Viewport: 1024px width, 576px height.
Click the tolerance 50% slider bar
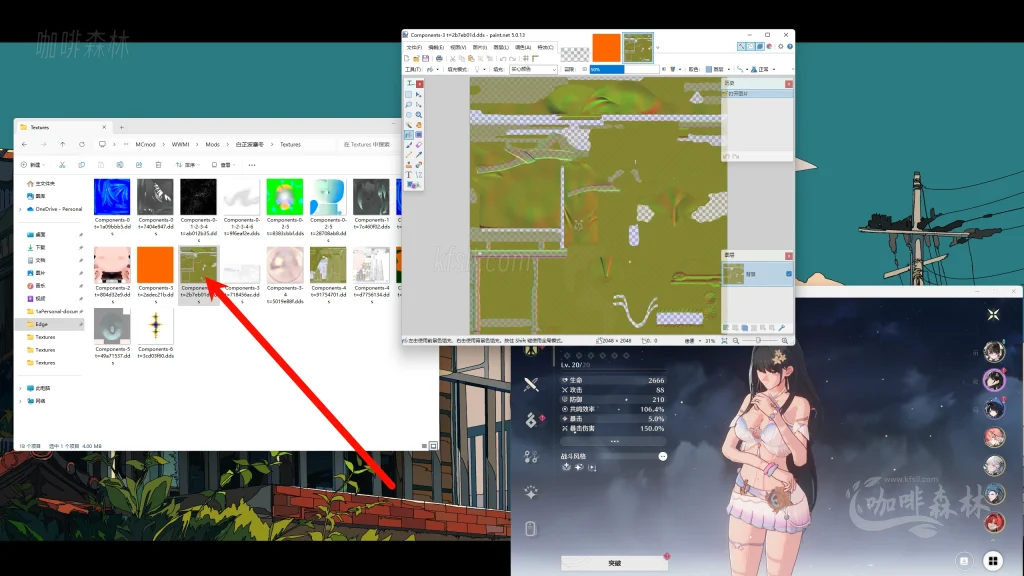(624, 69)
